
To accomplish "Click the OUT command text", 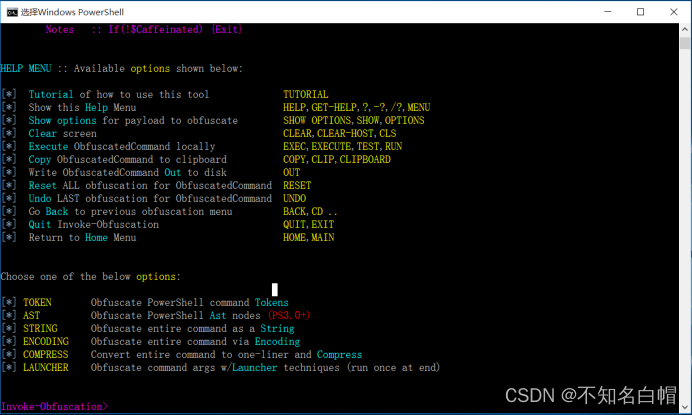I will (x=291, y=173).
